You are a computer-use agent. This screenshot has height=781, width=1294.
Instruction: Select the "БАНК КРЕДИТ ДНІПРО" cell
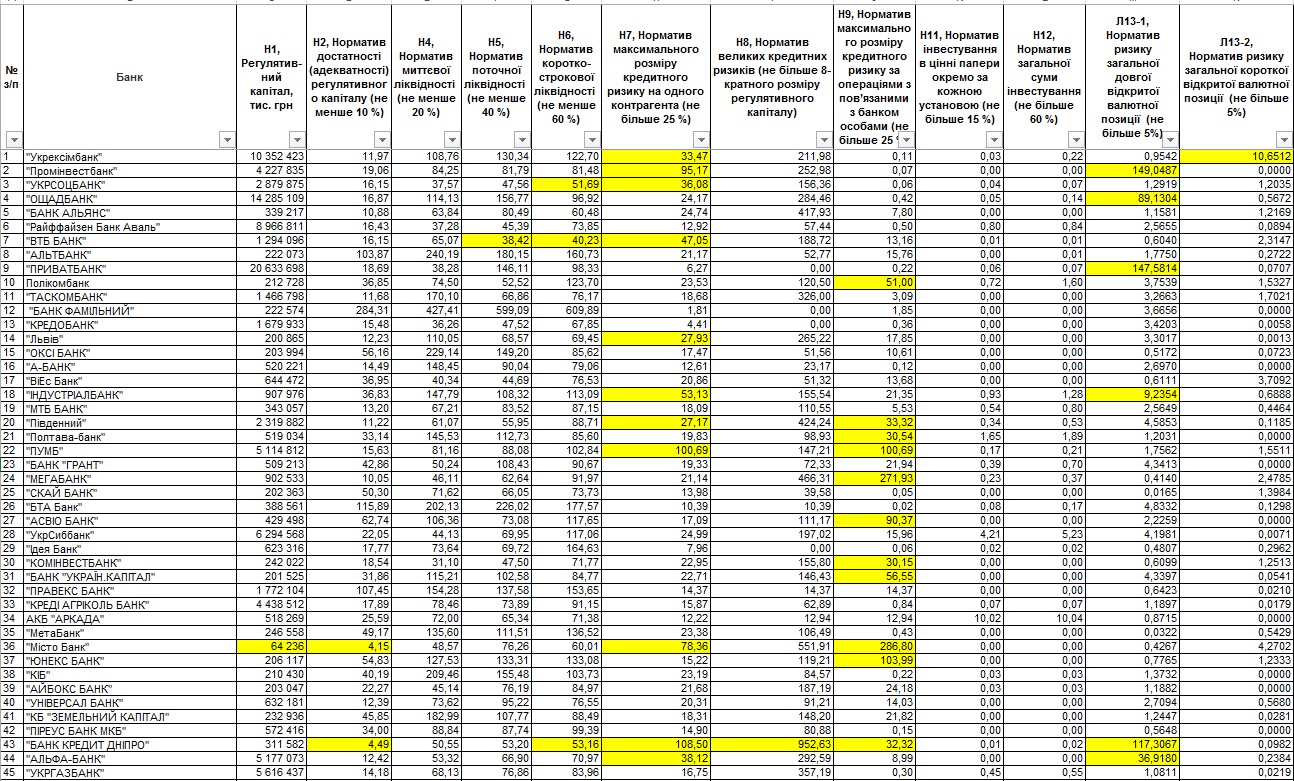(x=129, y=745)
